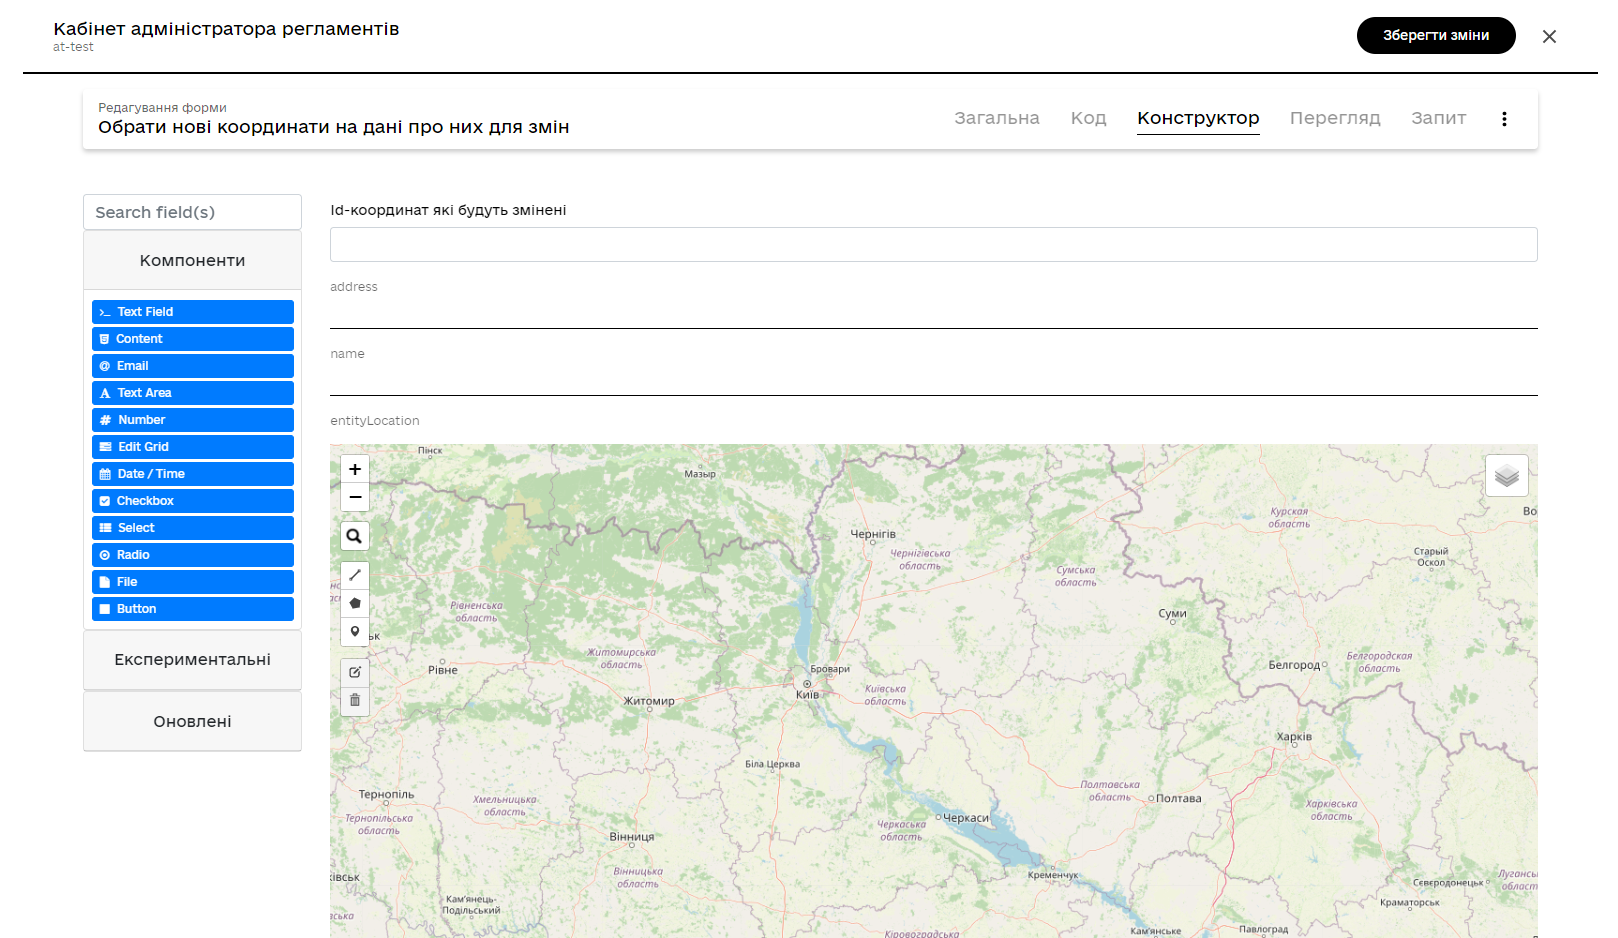Click the Search field(s) input
The image size is (1618, 938).
(192, 212)
